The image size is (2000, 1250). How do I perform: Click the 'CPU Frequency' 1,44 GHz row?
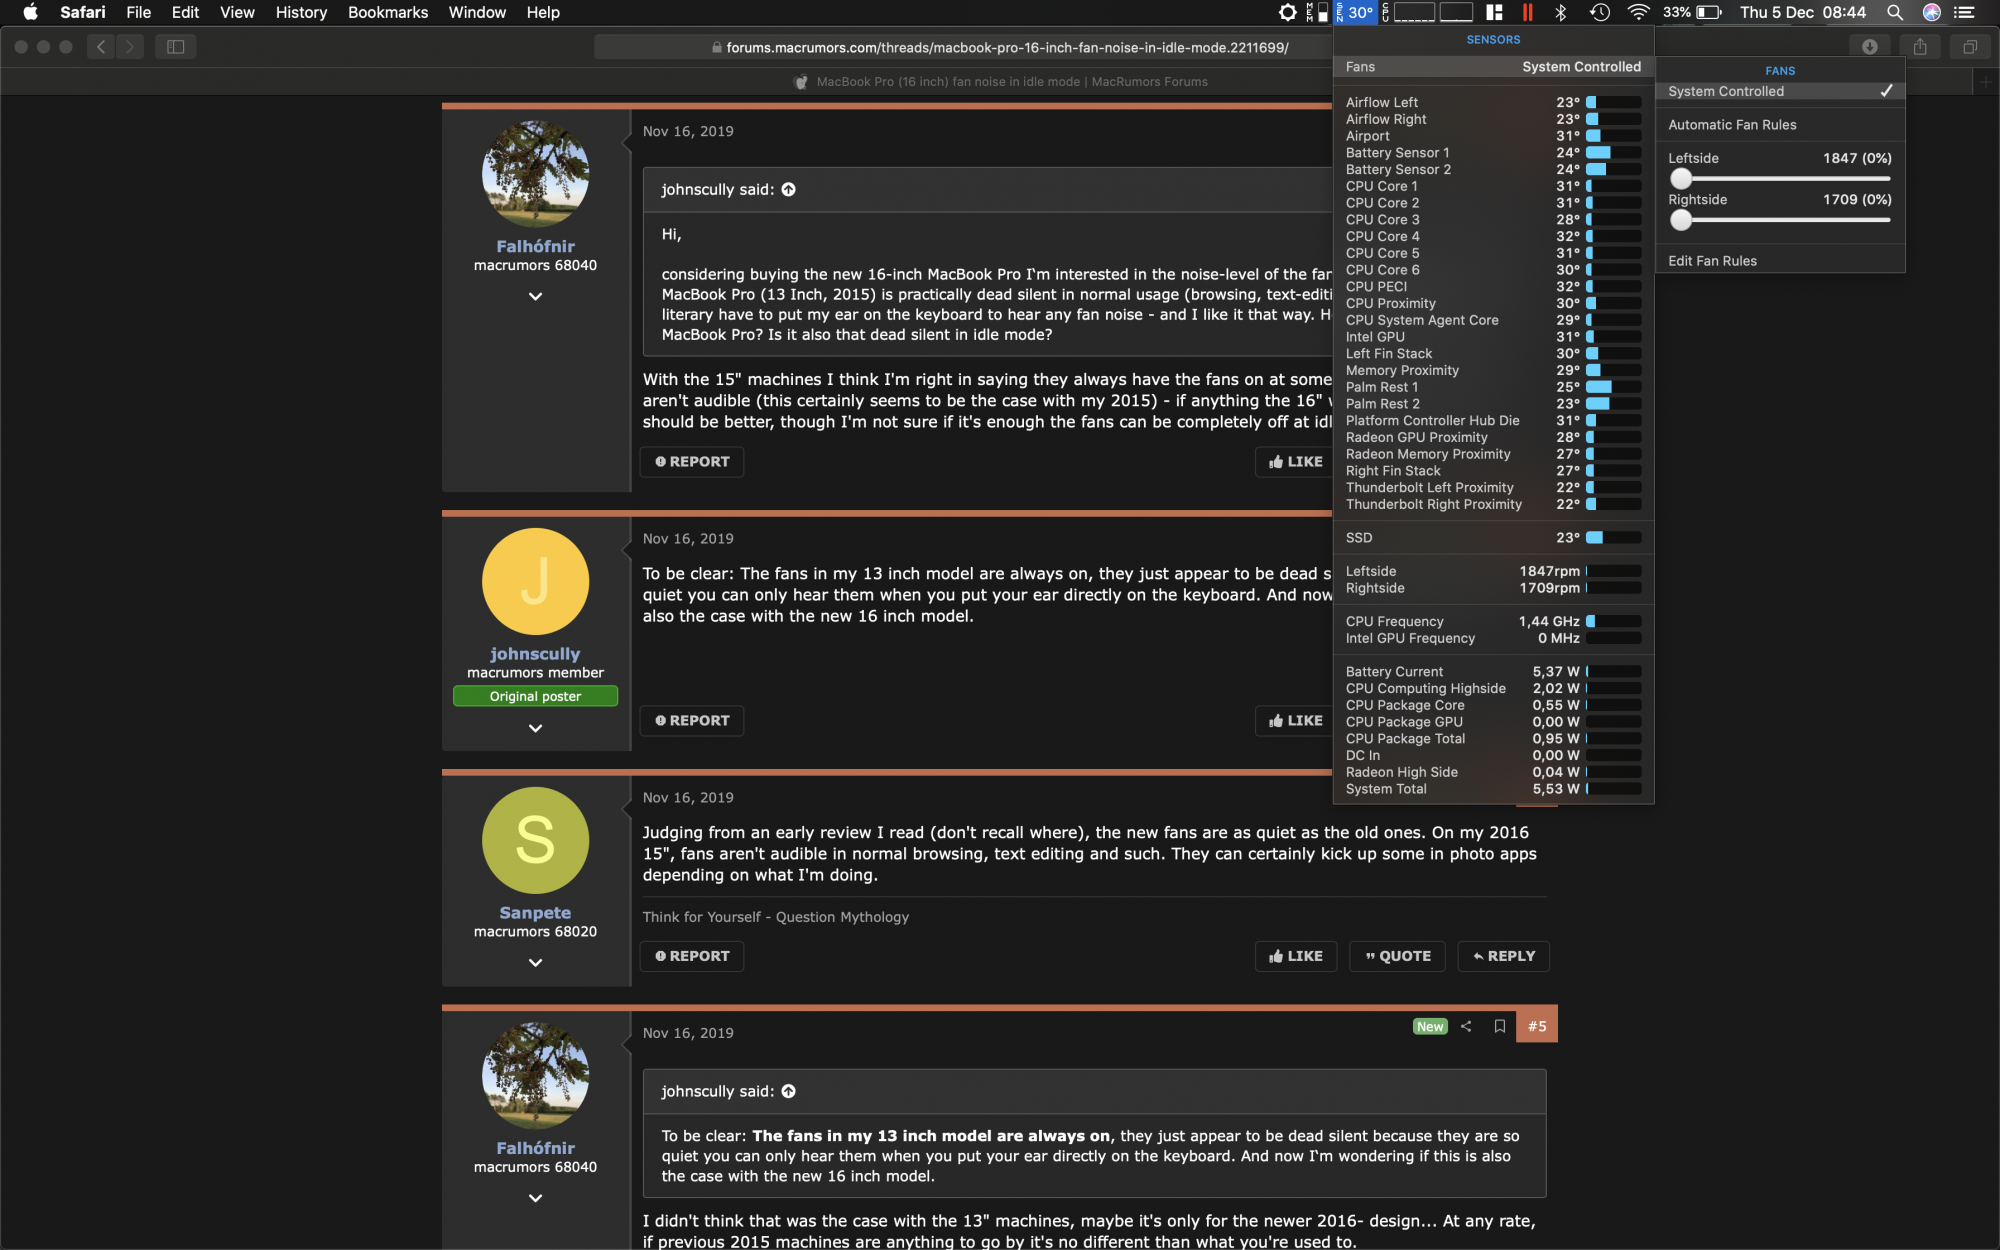click(x=1493, y=621)
